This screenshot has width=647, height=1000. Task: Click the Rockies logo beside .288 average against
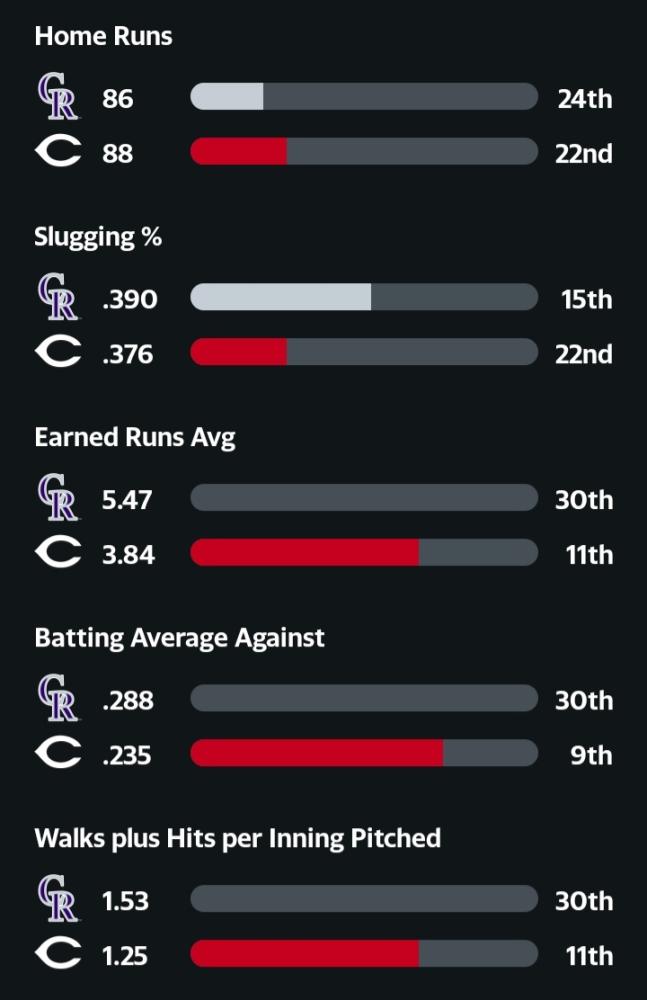[x=57, y=698]
